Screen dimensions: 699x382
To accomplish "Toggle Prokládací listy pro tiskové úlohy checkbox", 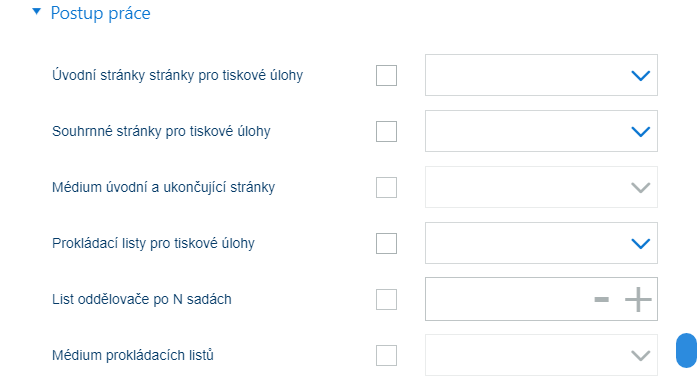I will tap(386, 243).
